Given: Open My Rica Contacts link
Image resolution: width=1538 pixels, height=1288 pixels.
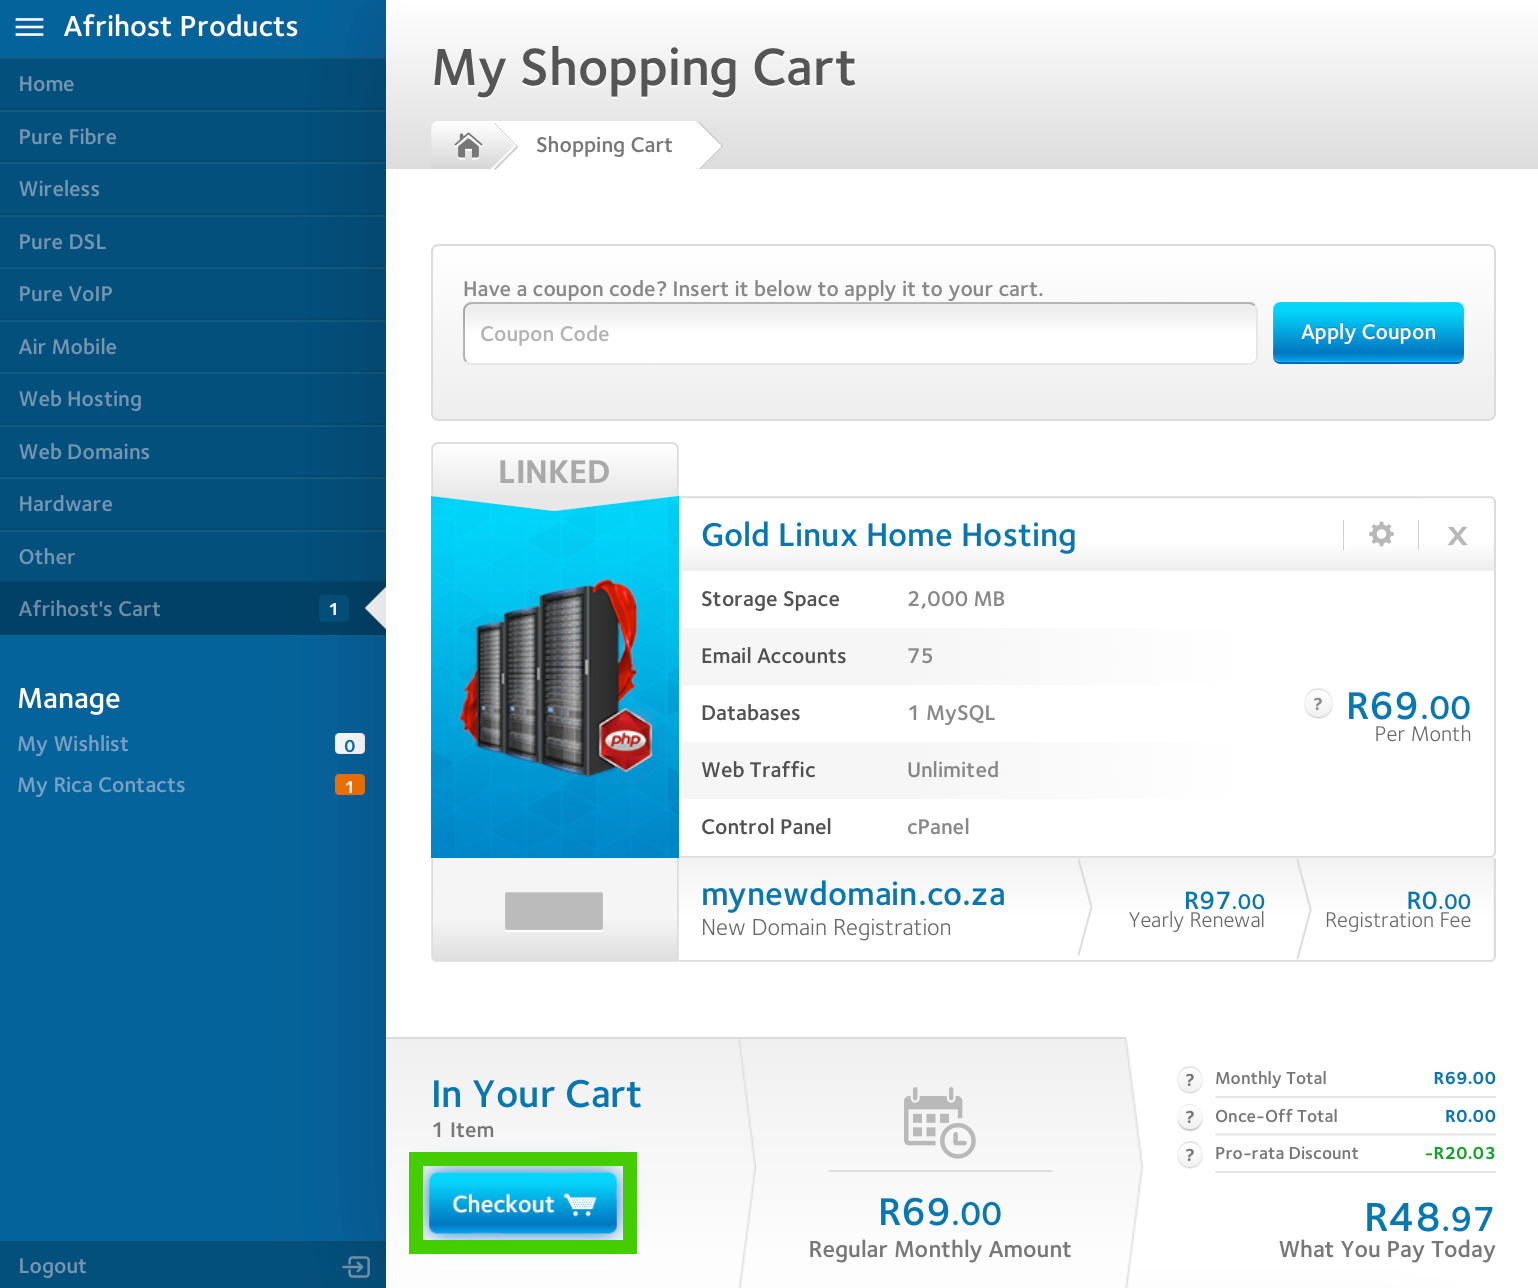Looking at the screenshot, I should point(101,785).
